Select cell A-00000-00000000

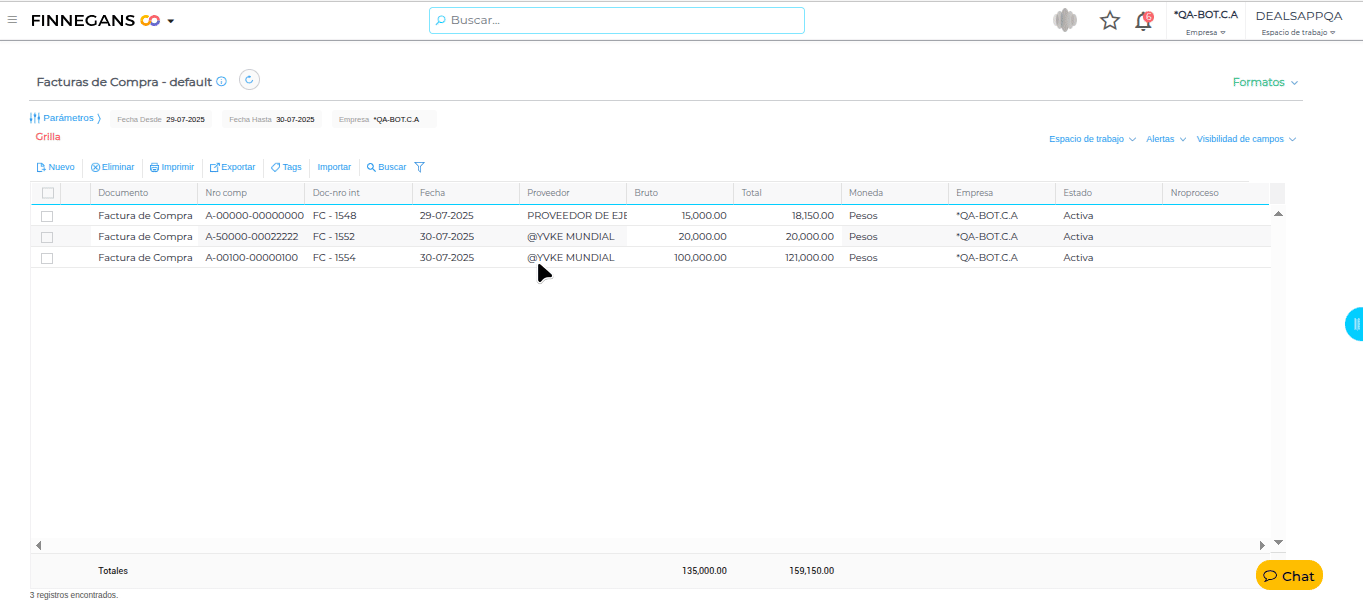coord(251,216)
